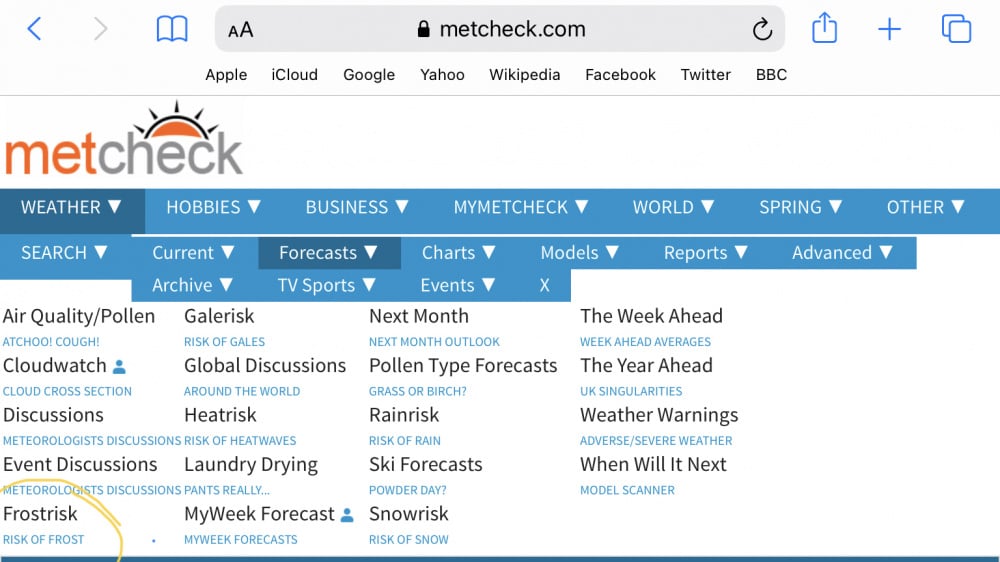This screenshot has width=1000, height=562.
Task: Tap the metcheck.com address bar
Action: [499, 29]
